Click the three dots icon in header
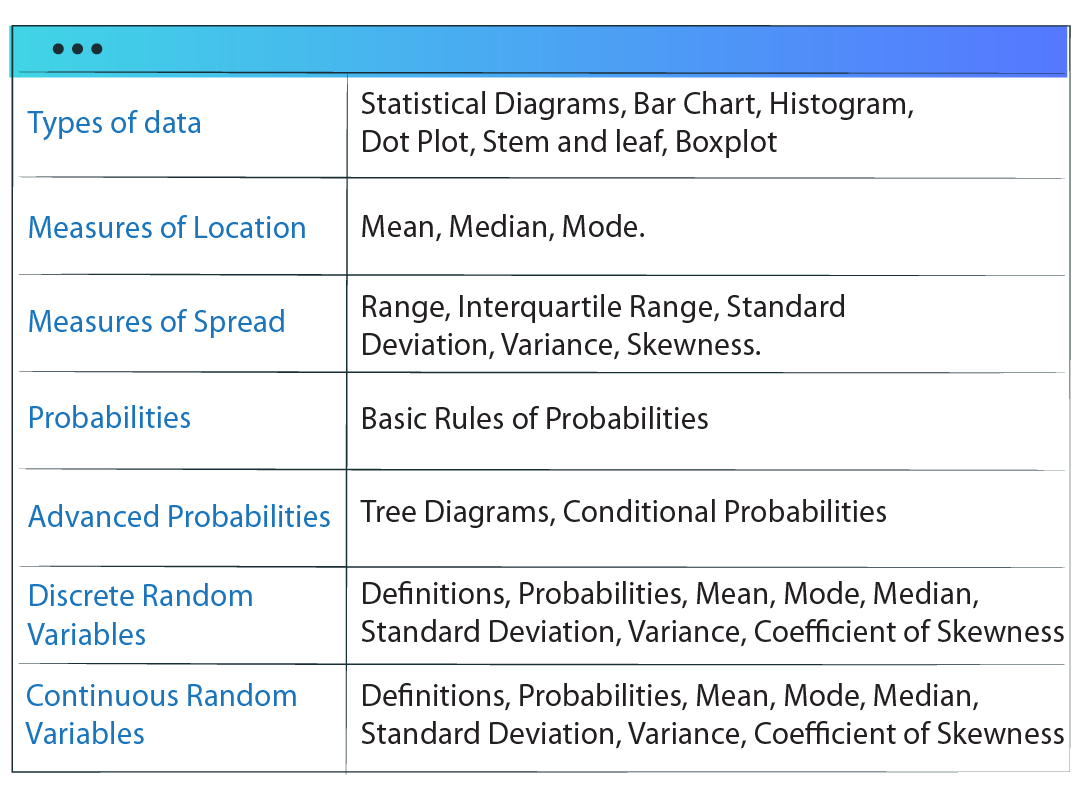This screenshot has width=1080, height=800. tap(77, 49)
